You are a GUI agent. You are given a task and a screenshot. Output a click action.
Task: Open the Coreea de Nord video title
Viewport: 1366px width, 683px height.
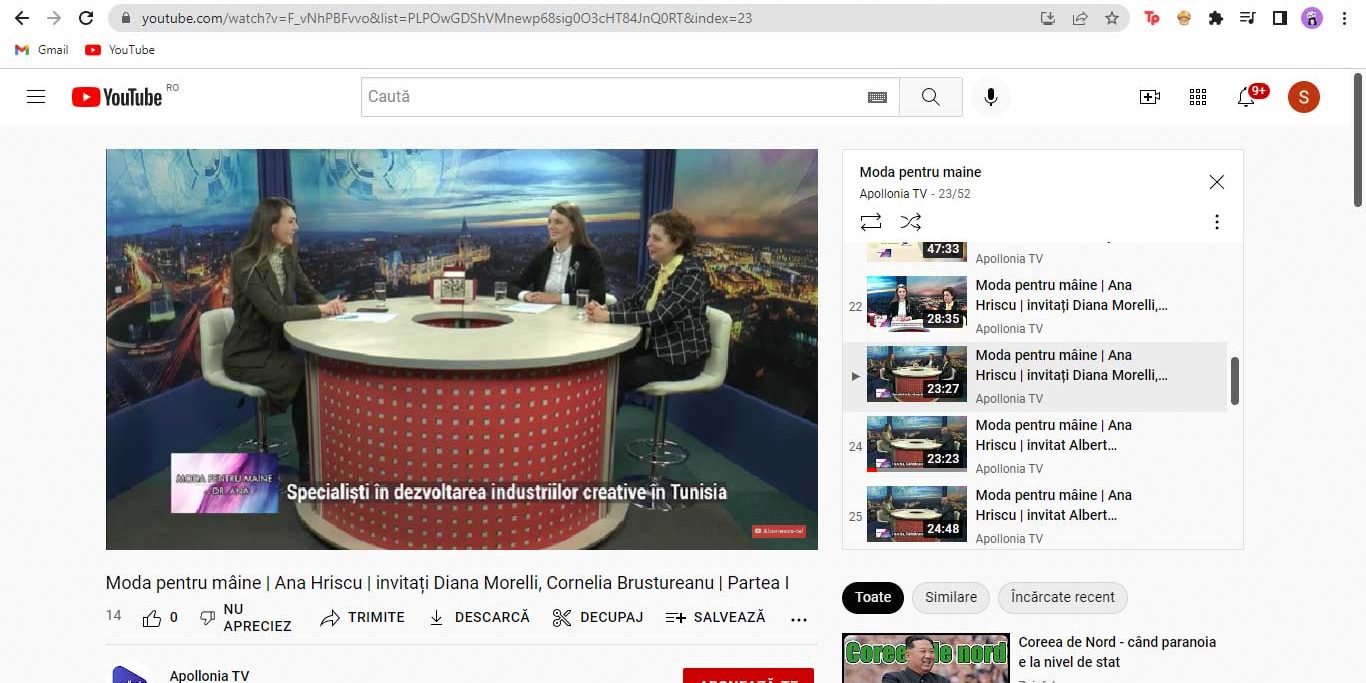click(x=1117, y=652)
